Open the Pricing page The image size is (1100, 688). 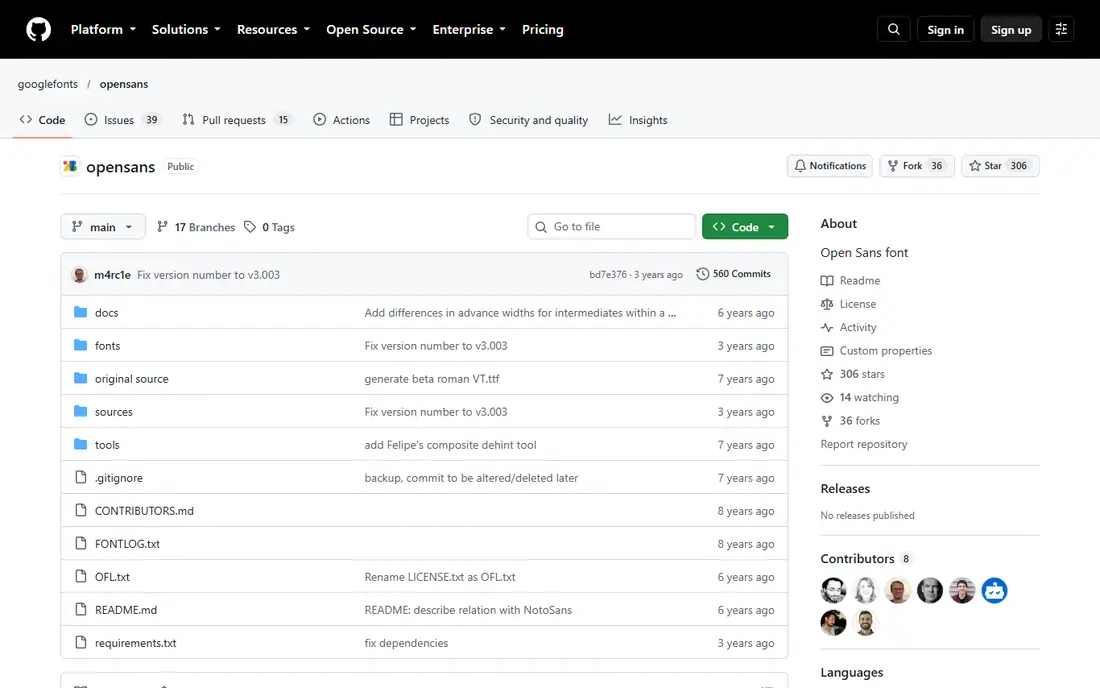click(x=542, y=29)
